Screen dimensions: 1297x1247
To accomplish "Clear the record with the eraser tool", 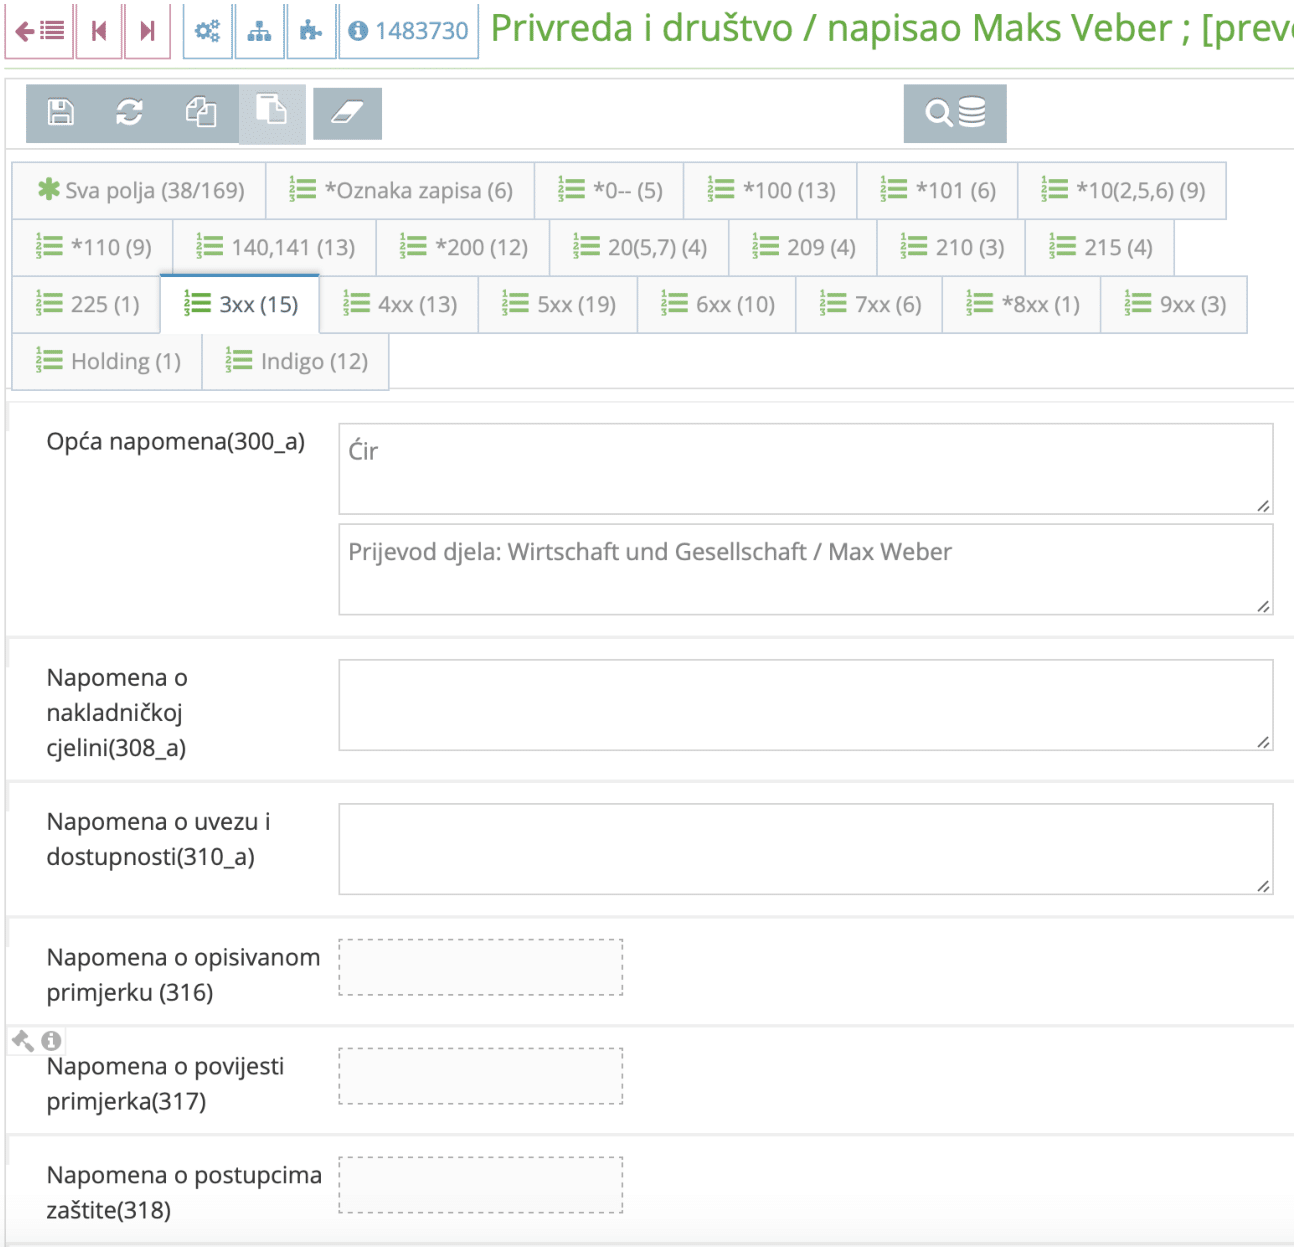I will pyautogui.click(x=349, y=113).
